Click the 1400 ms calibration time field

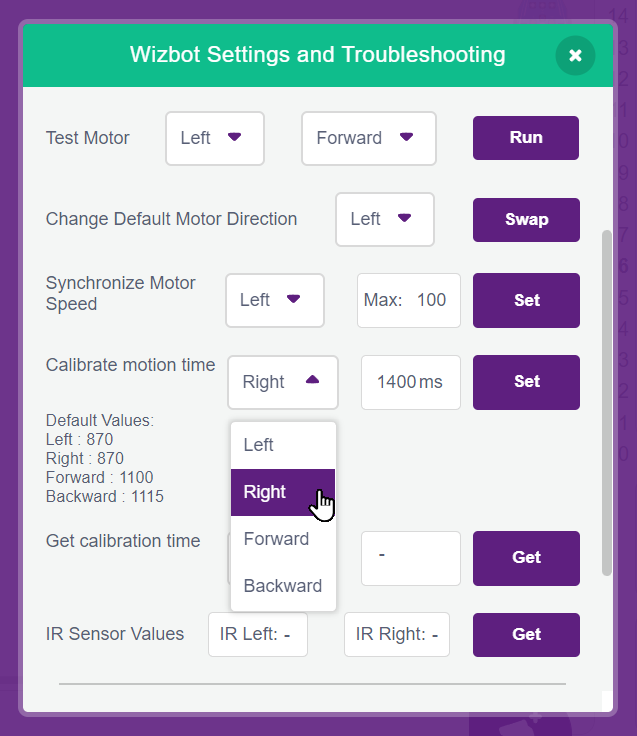click(410, 382)
